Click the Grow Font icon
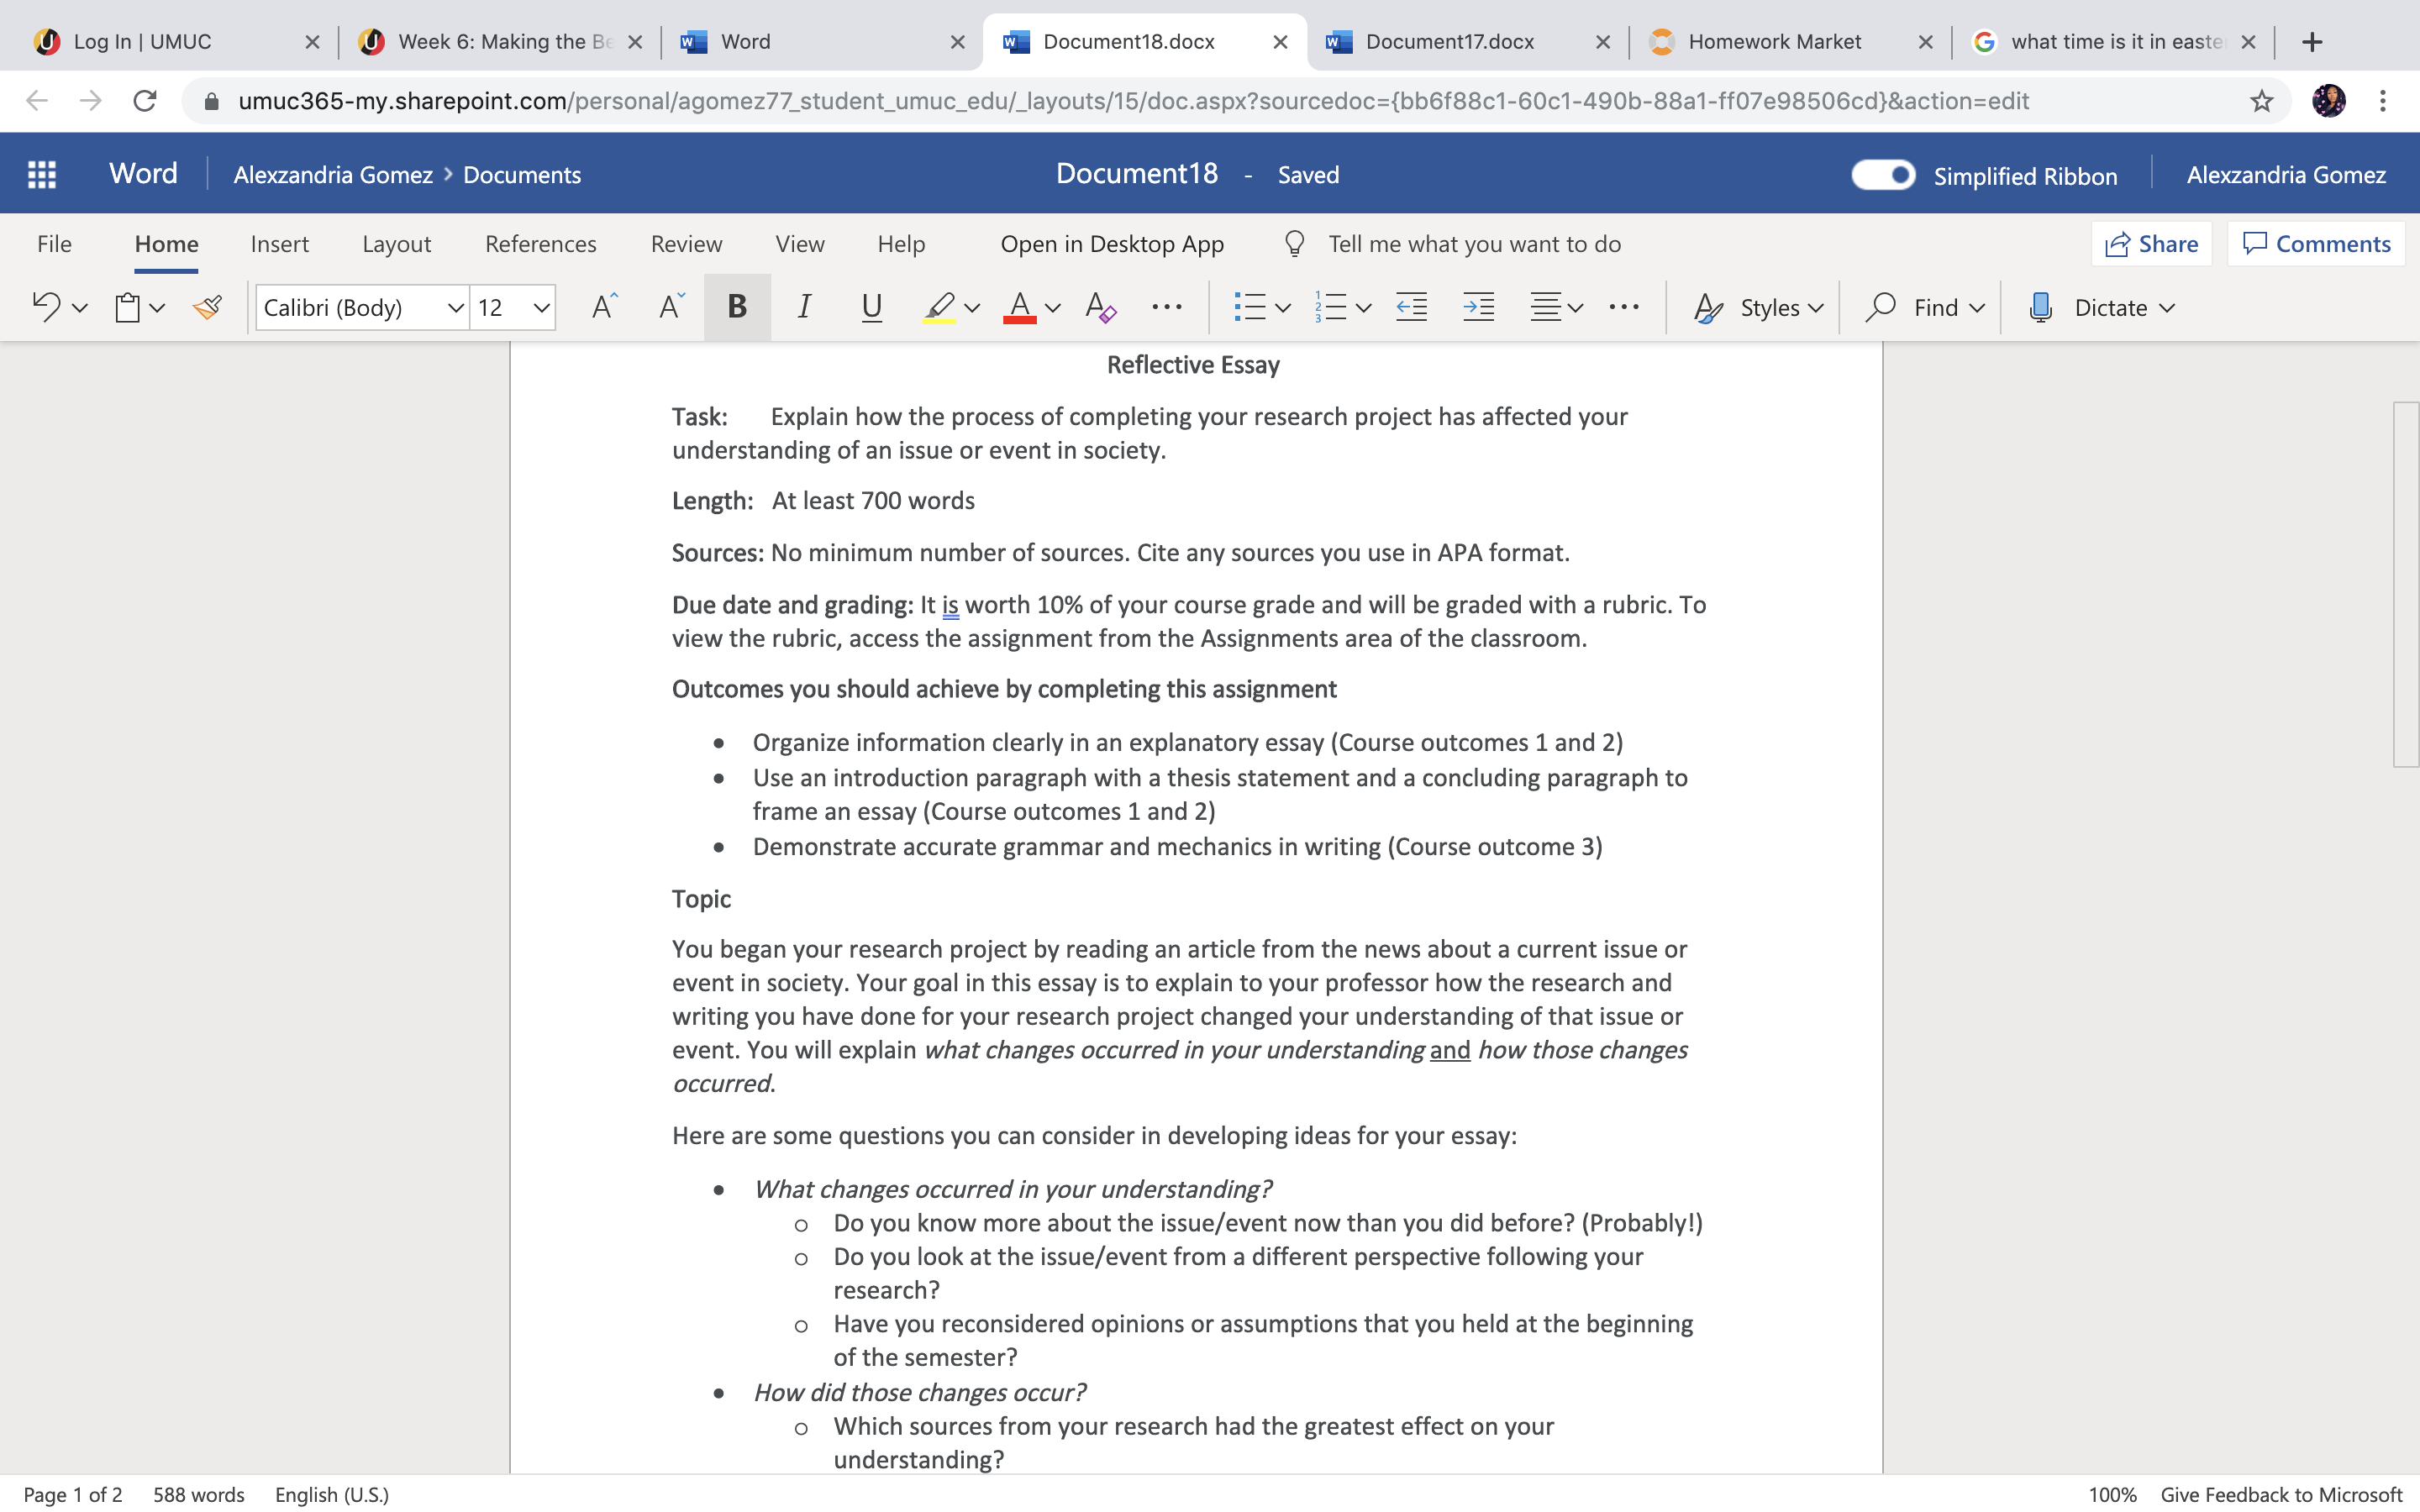The height and width of the screenshot is (1512, 2420). coord(604,307)
